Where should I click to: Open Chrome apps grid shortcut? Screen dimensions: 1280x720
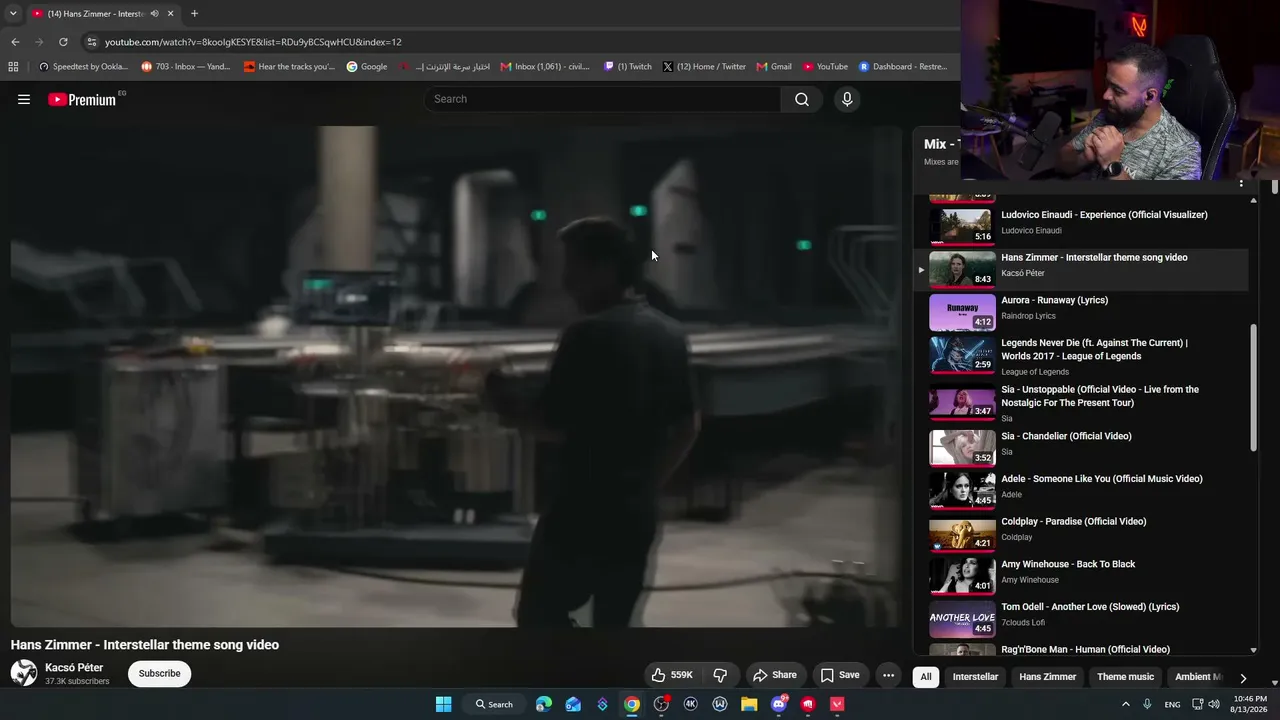13,67
